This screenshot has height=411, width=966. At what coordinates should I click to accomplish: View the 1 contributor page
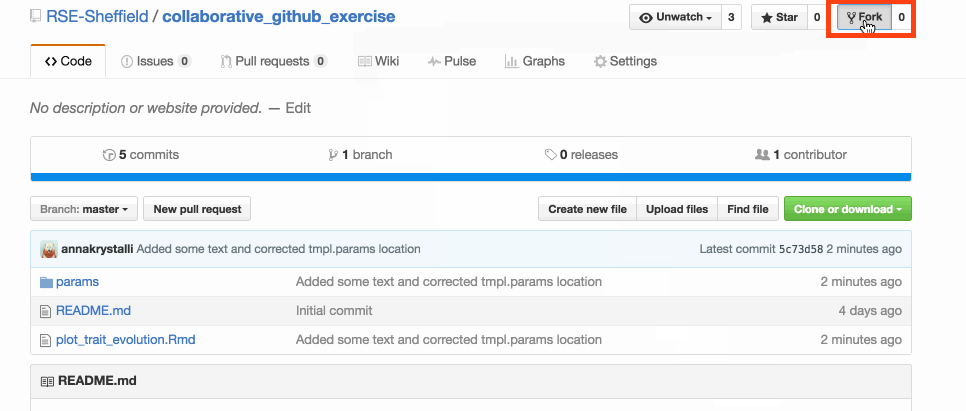(801, 155)
